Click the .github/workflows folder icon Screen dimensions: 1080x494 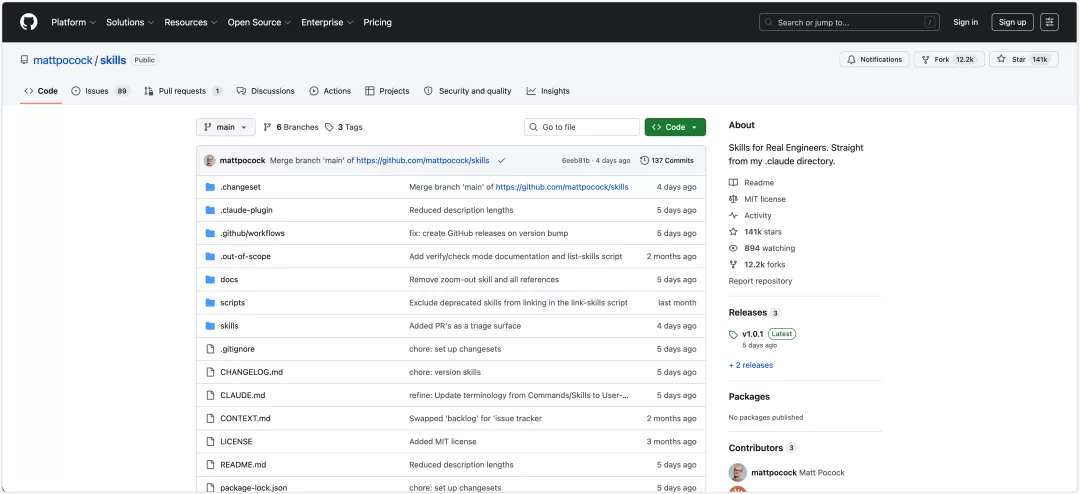click(x=210, y=233)
